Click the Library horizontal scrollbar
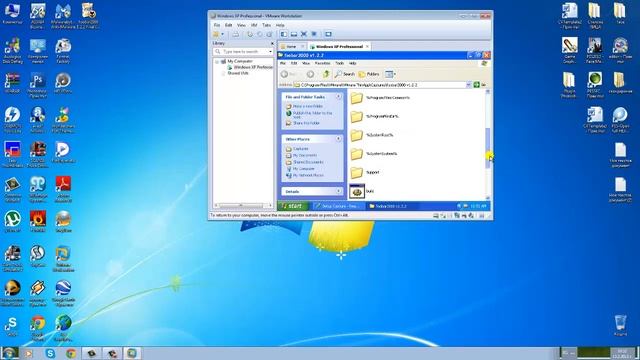This screenshot has height=360, width=640. (243, 205)
